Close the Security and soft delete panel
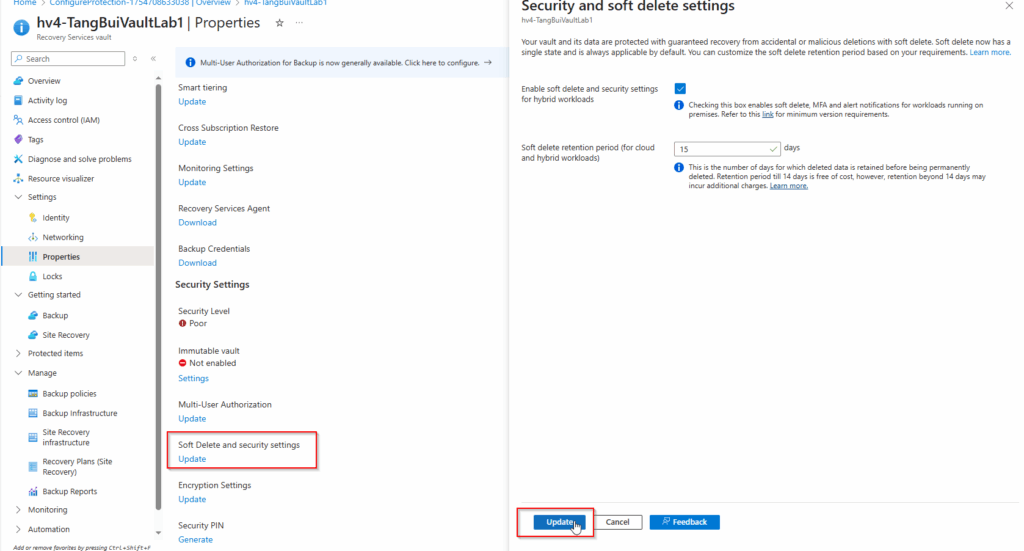This screenshot has height=551, width=1024. 1010,6
